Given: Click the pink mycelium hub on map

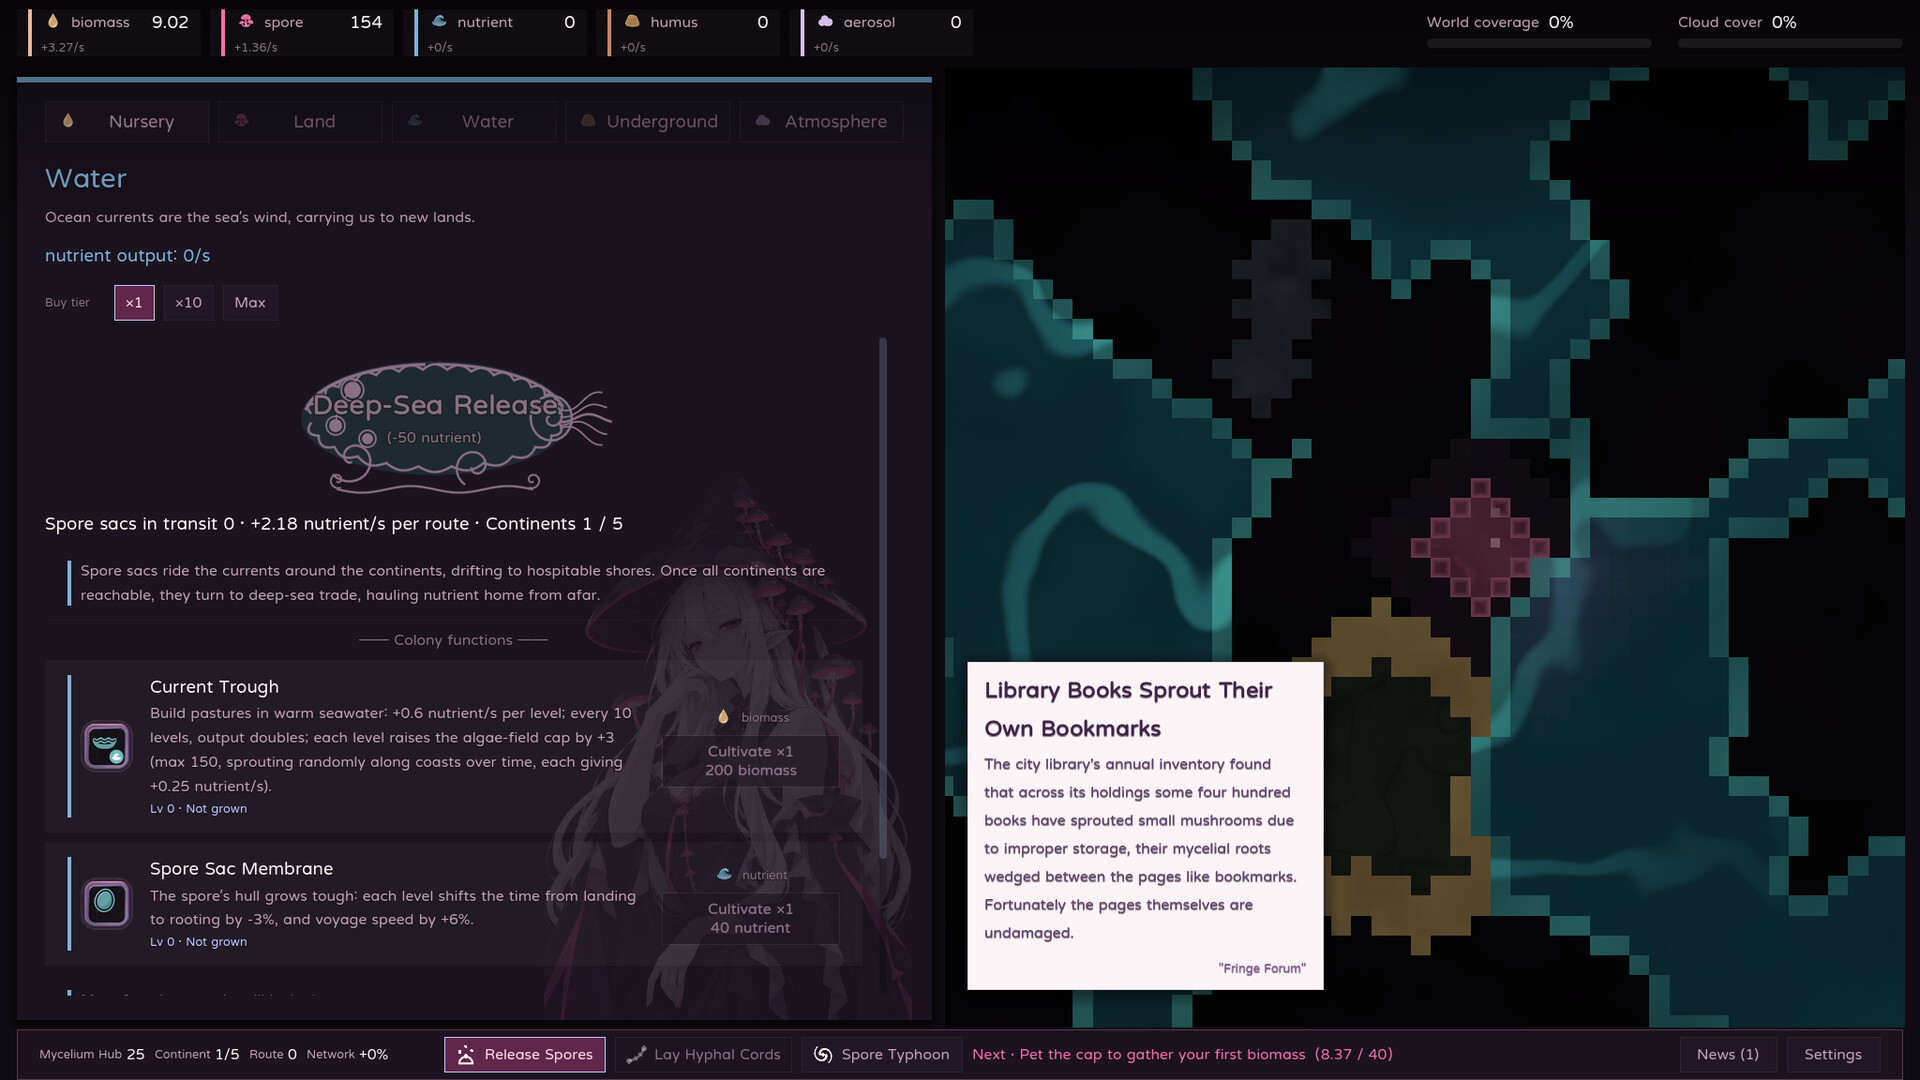Looking at the screenshot, I should (1480, 547).
